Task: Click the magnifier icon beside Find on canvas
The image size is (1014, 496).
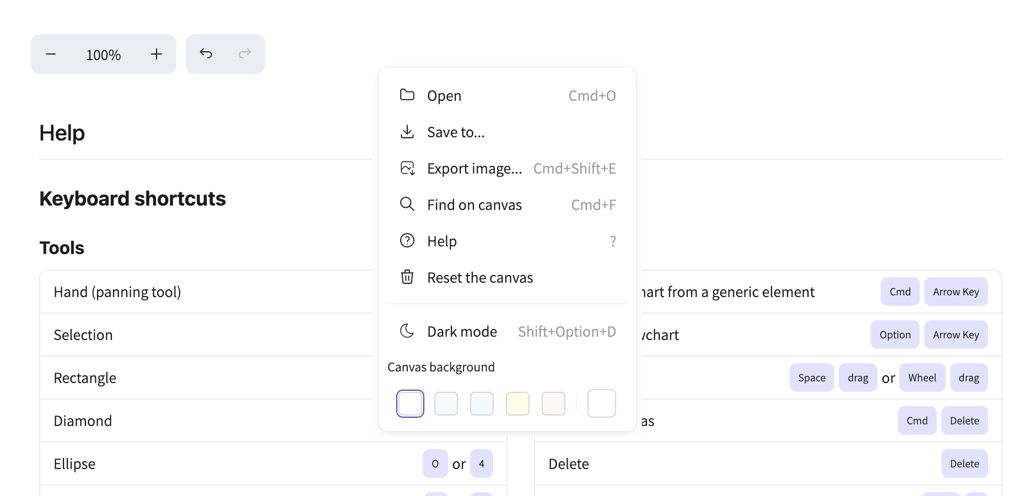Action: pos(407,204)
